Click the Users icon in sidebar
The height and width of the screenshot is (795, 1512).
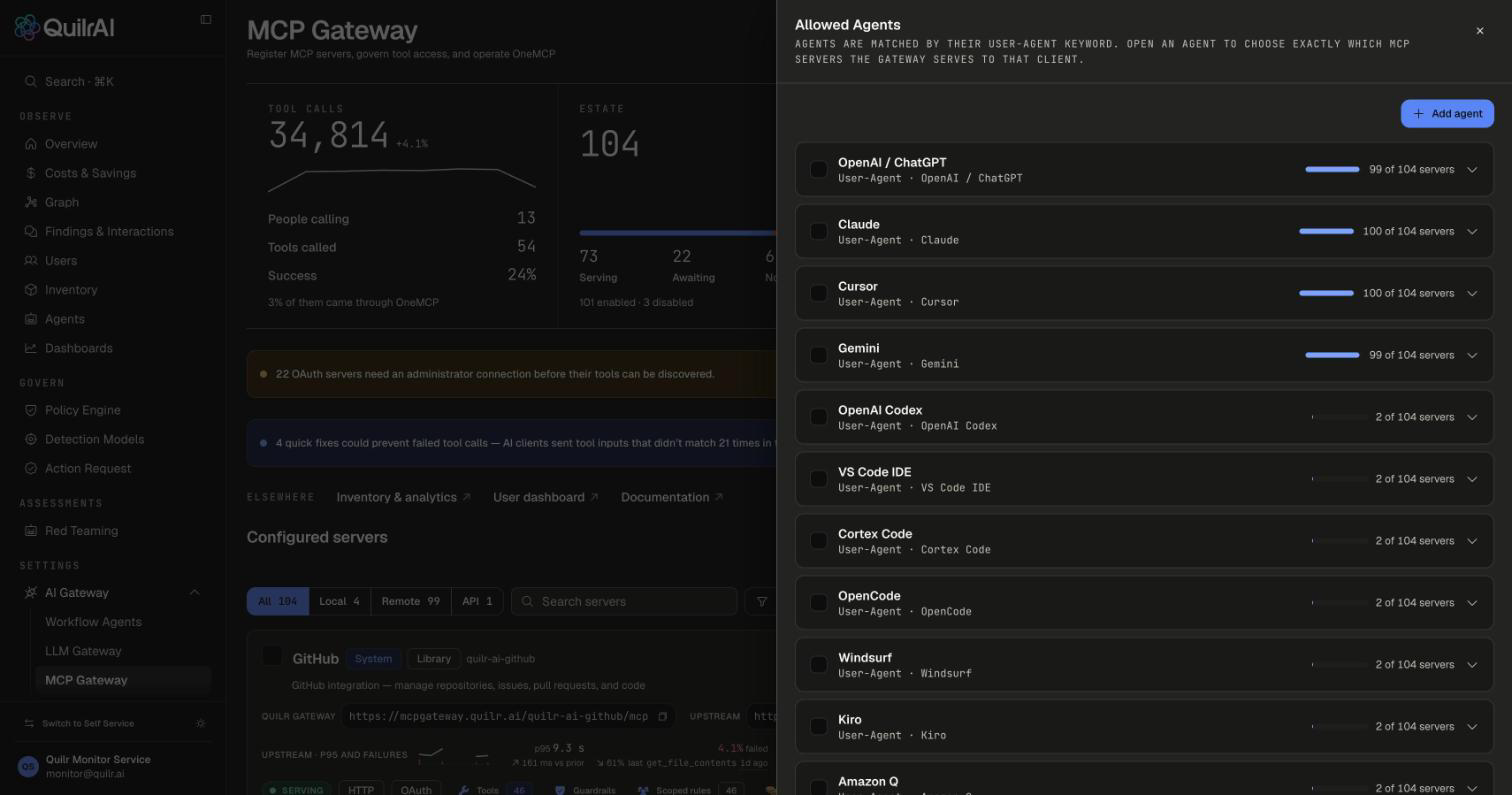point(31,260)
